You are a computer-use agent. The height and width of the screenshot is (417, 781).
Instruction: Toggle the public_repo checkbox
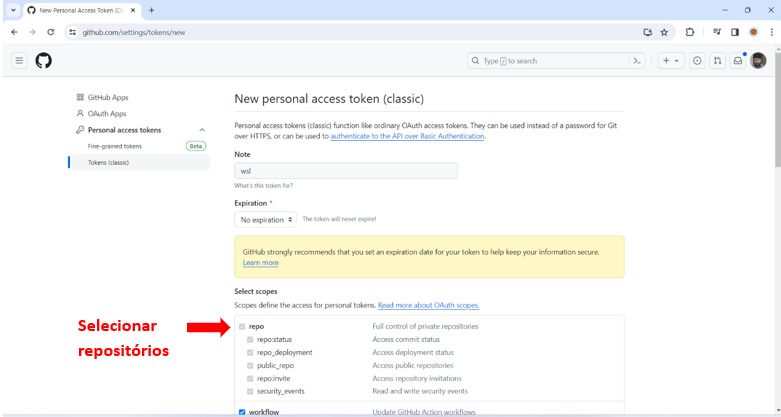250,365
